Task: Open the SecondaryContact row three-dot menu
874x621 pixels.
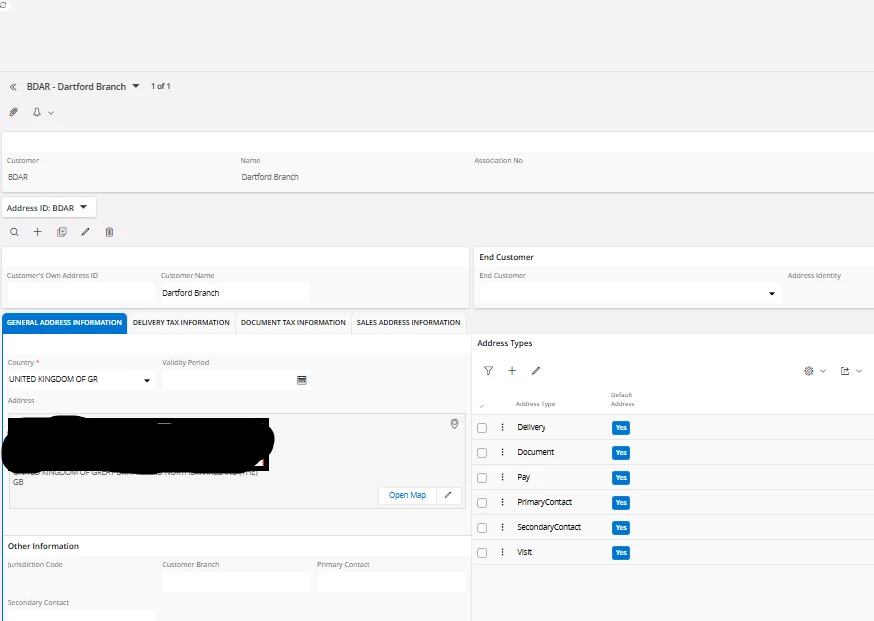Action: 502,527
